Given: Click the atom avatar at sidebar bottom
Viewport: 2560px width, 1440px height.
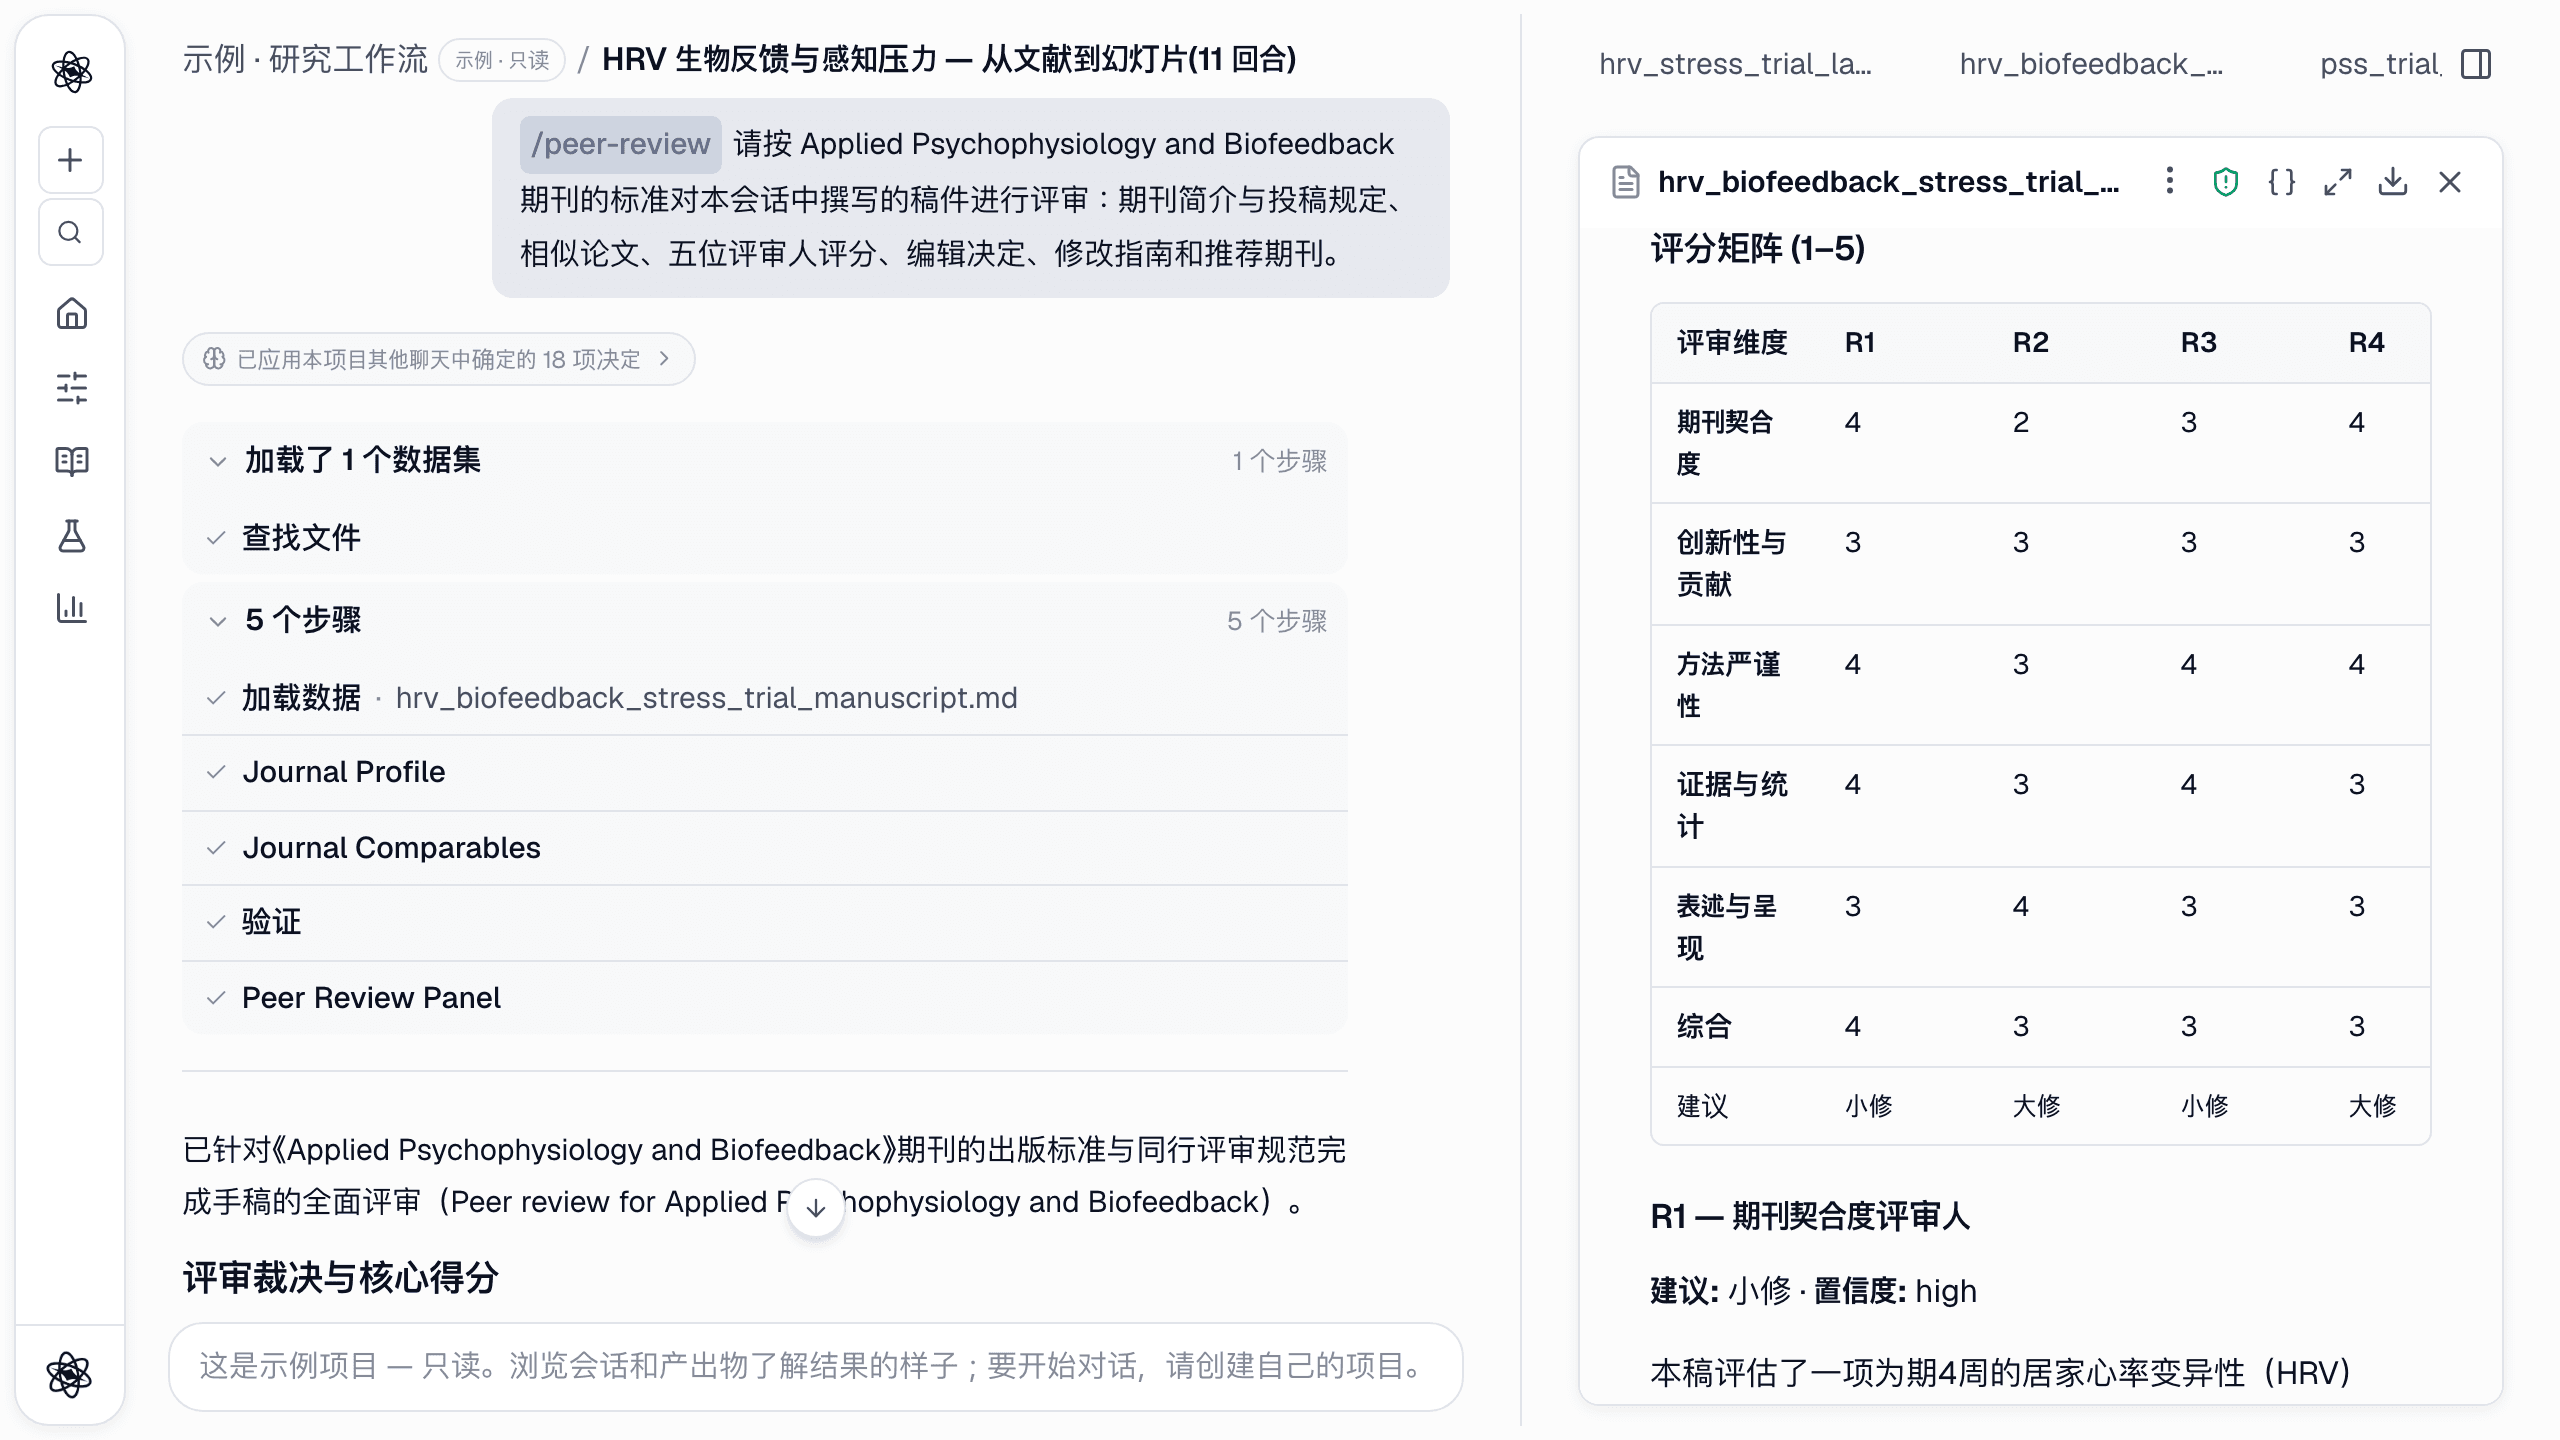Looking at the screenshot, I should (x=70, y=1374).
